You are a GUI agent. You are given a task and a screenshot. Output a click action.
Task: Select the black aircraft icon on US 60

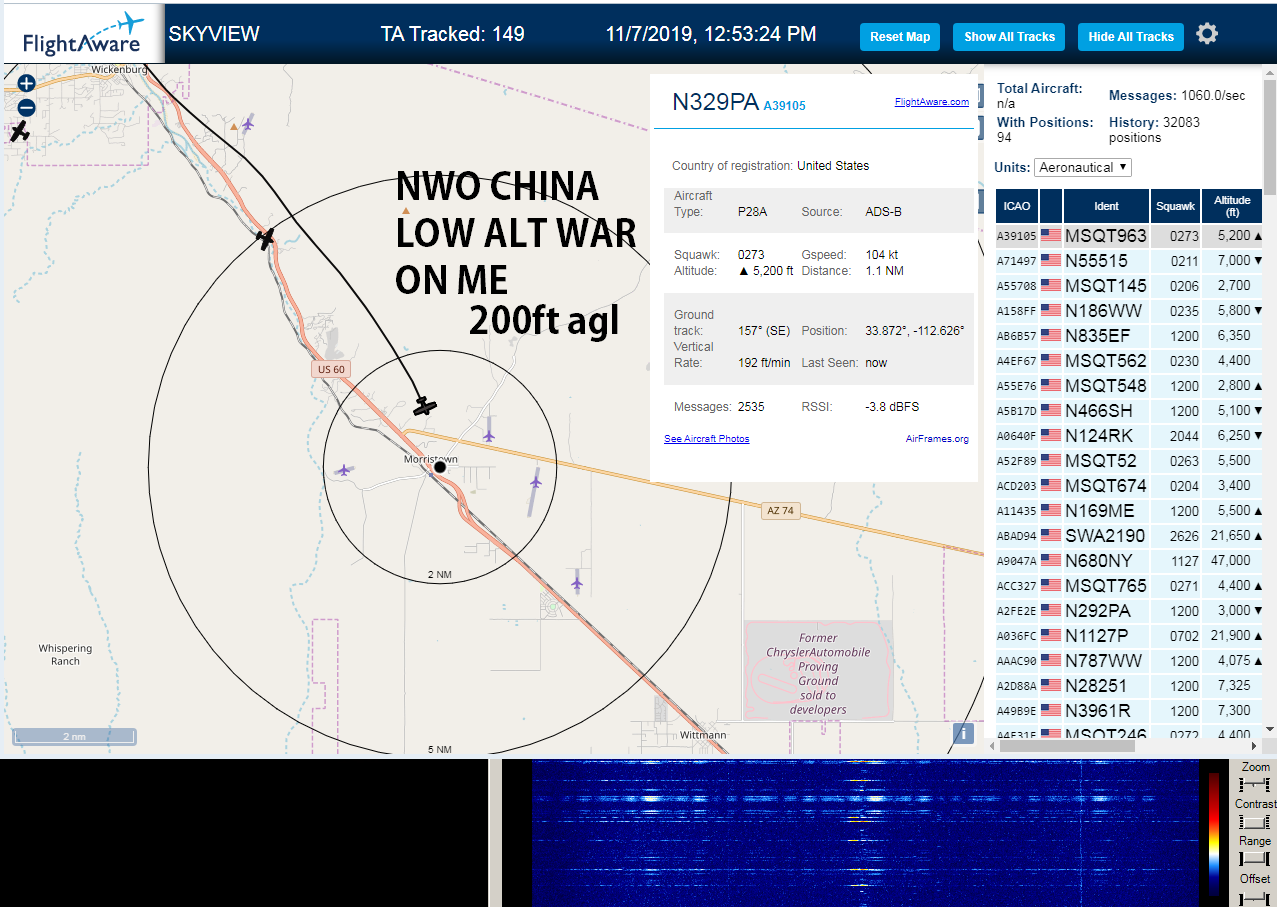click(x=265, y=238)
